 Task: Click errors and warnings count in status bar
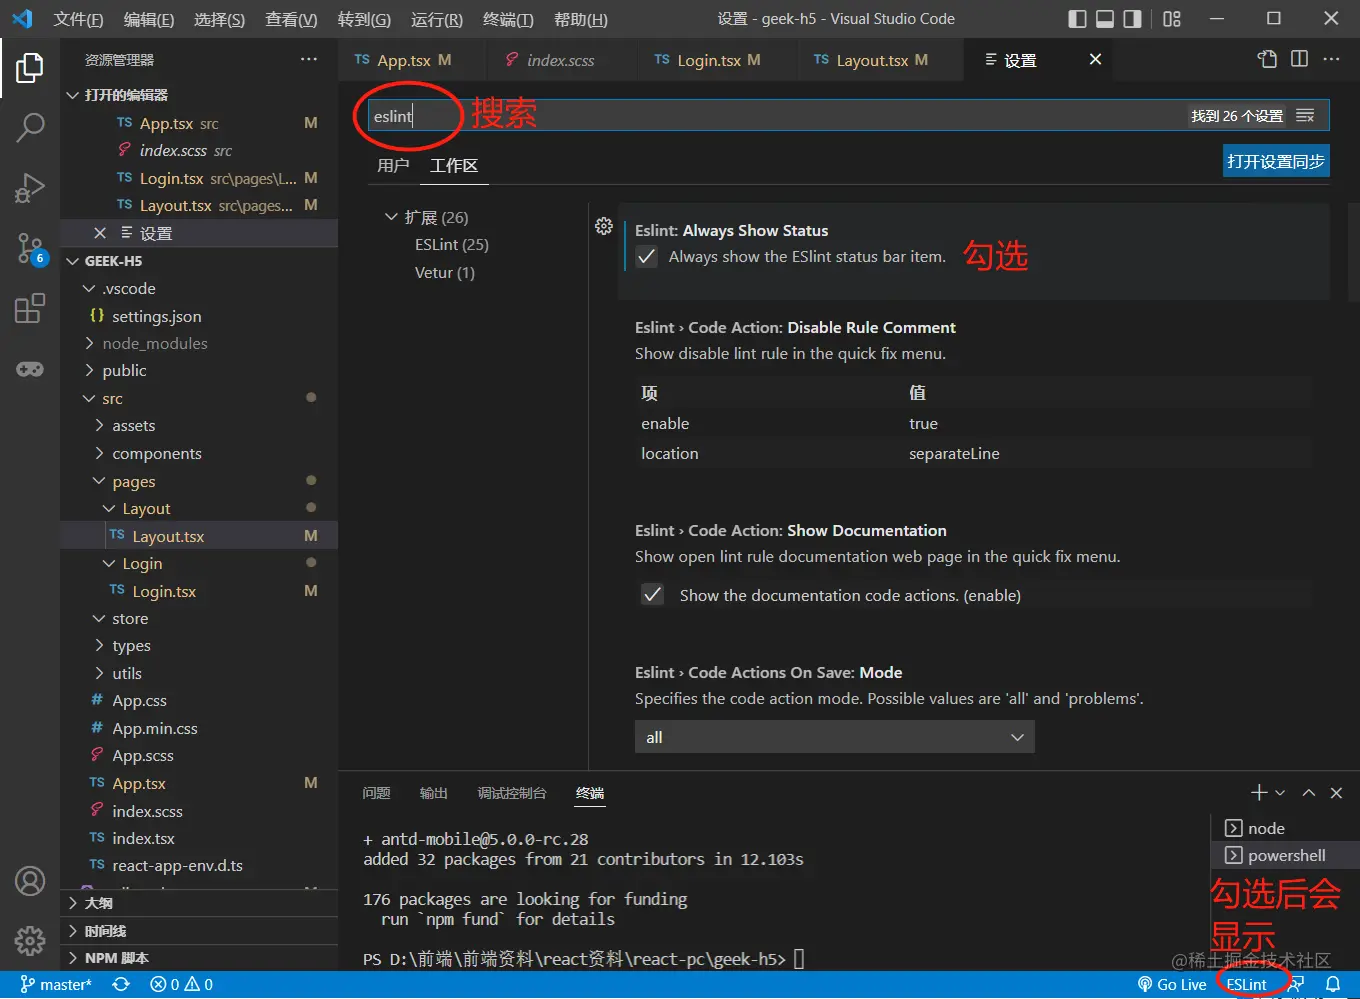click(182, 985)
